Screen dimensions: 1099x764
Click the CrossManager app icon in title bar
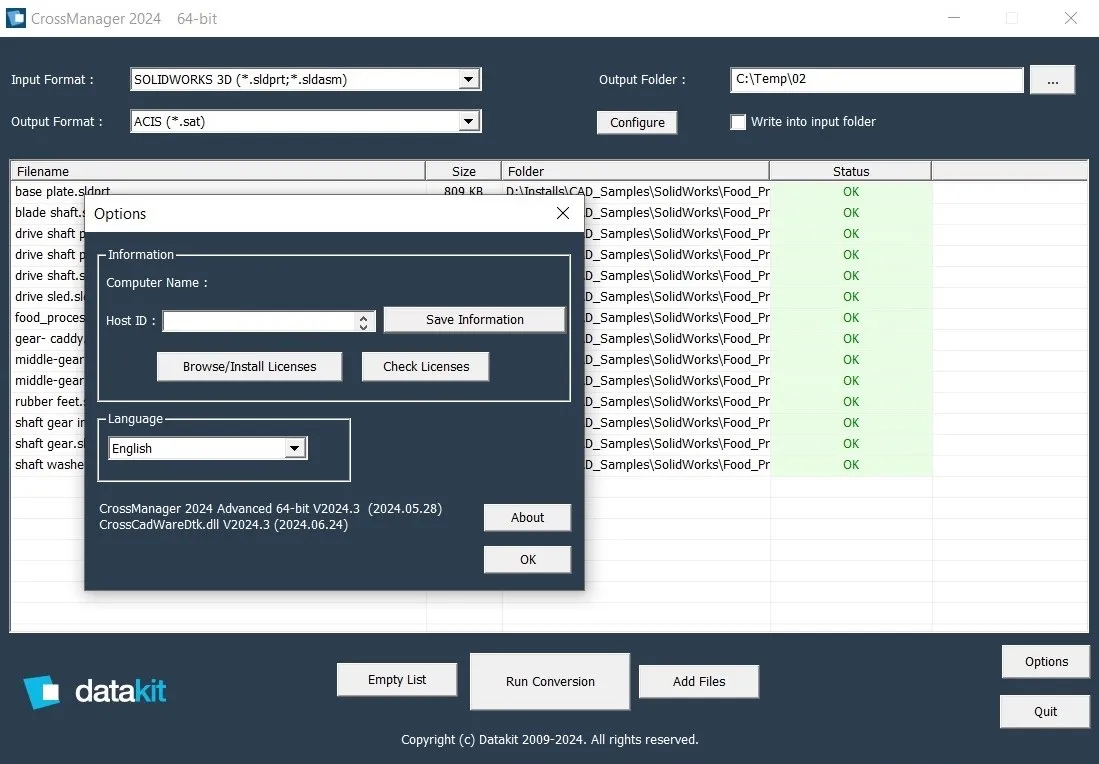click(15, 18)
